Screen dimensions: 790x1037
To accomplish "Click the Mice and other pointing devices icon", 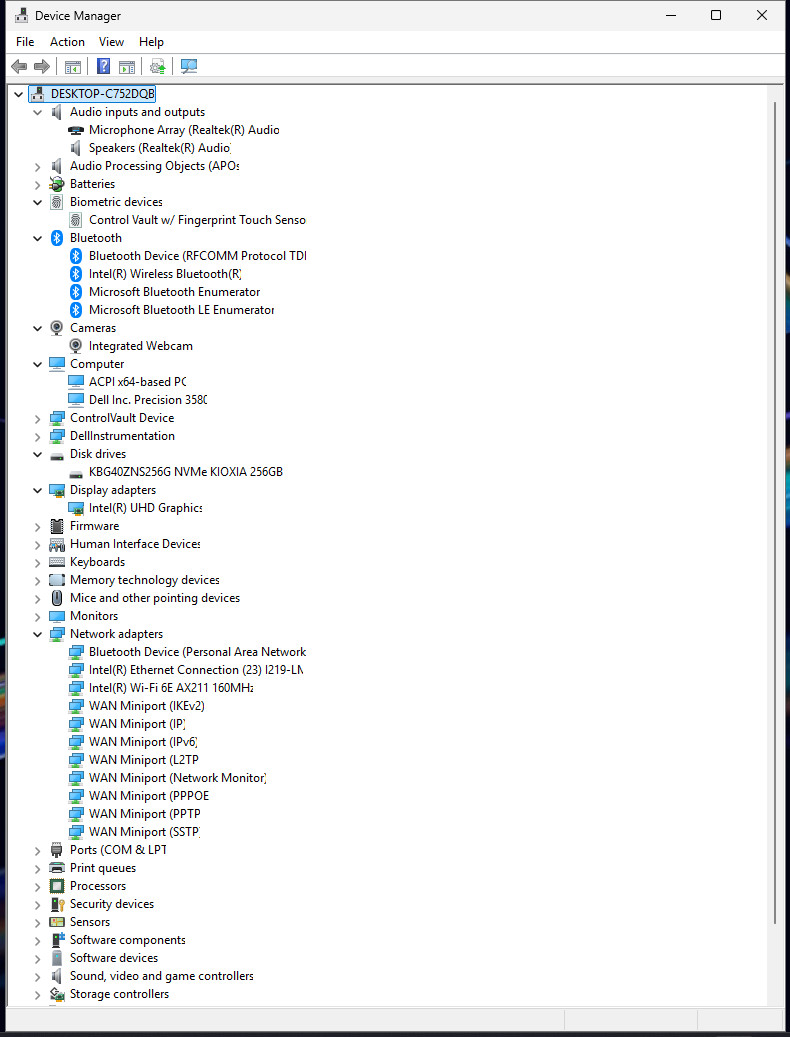I will [57, 598].
